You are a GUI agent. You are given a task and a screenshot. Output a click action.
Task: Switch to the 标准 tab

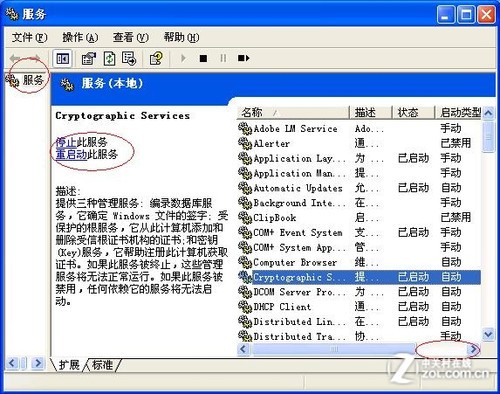click(x=103, y=365)
